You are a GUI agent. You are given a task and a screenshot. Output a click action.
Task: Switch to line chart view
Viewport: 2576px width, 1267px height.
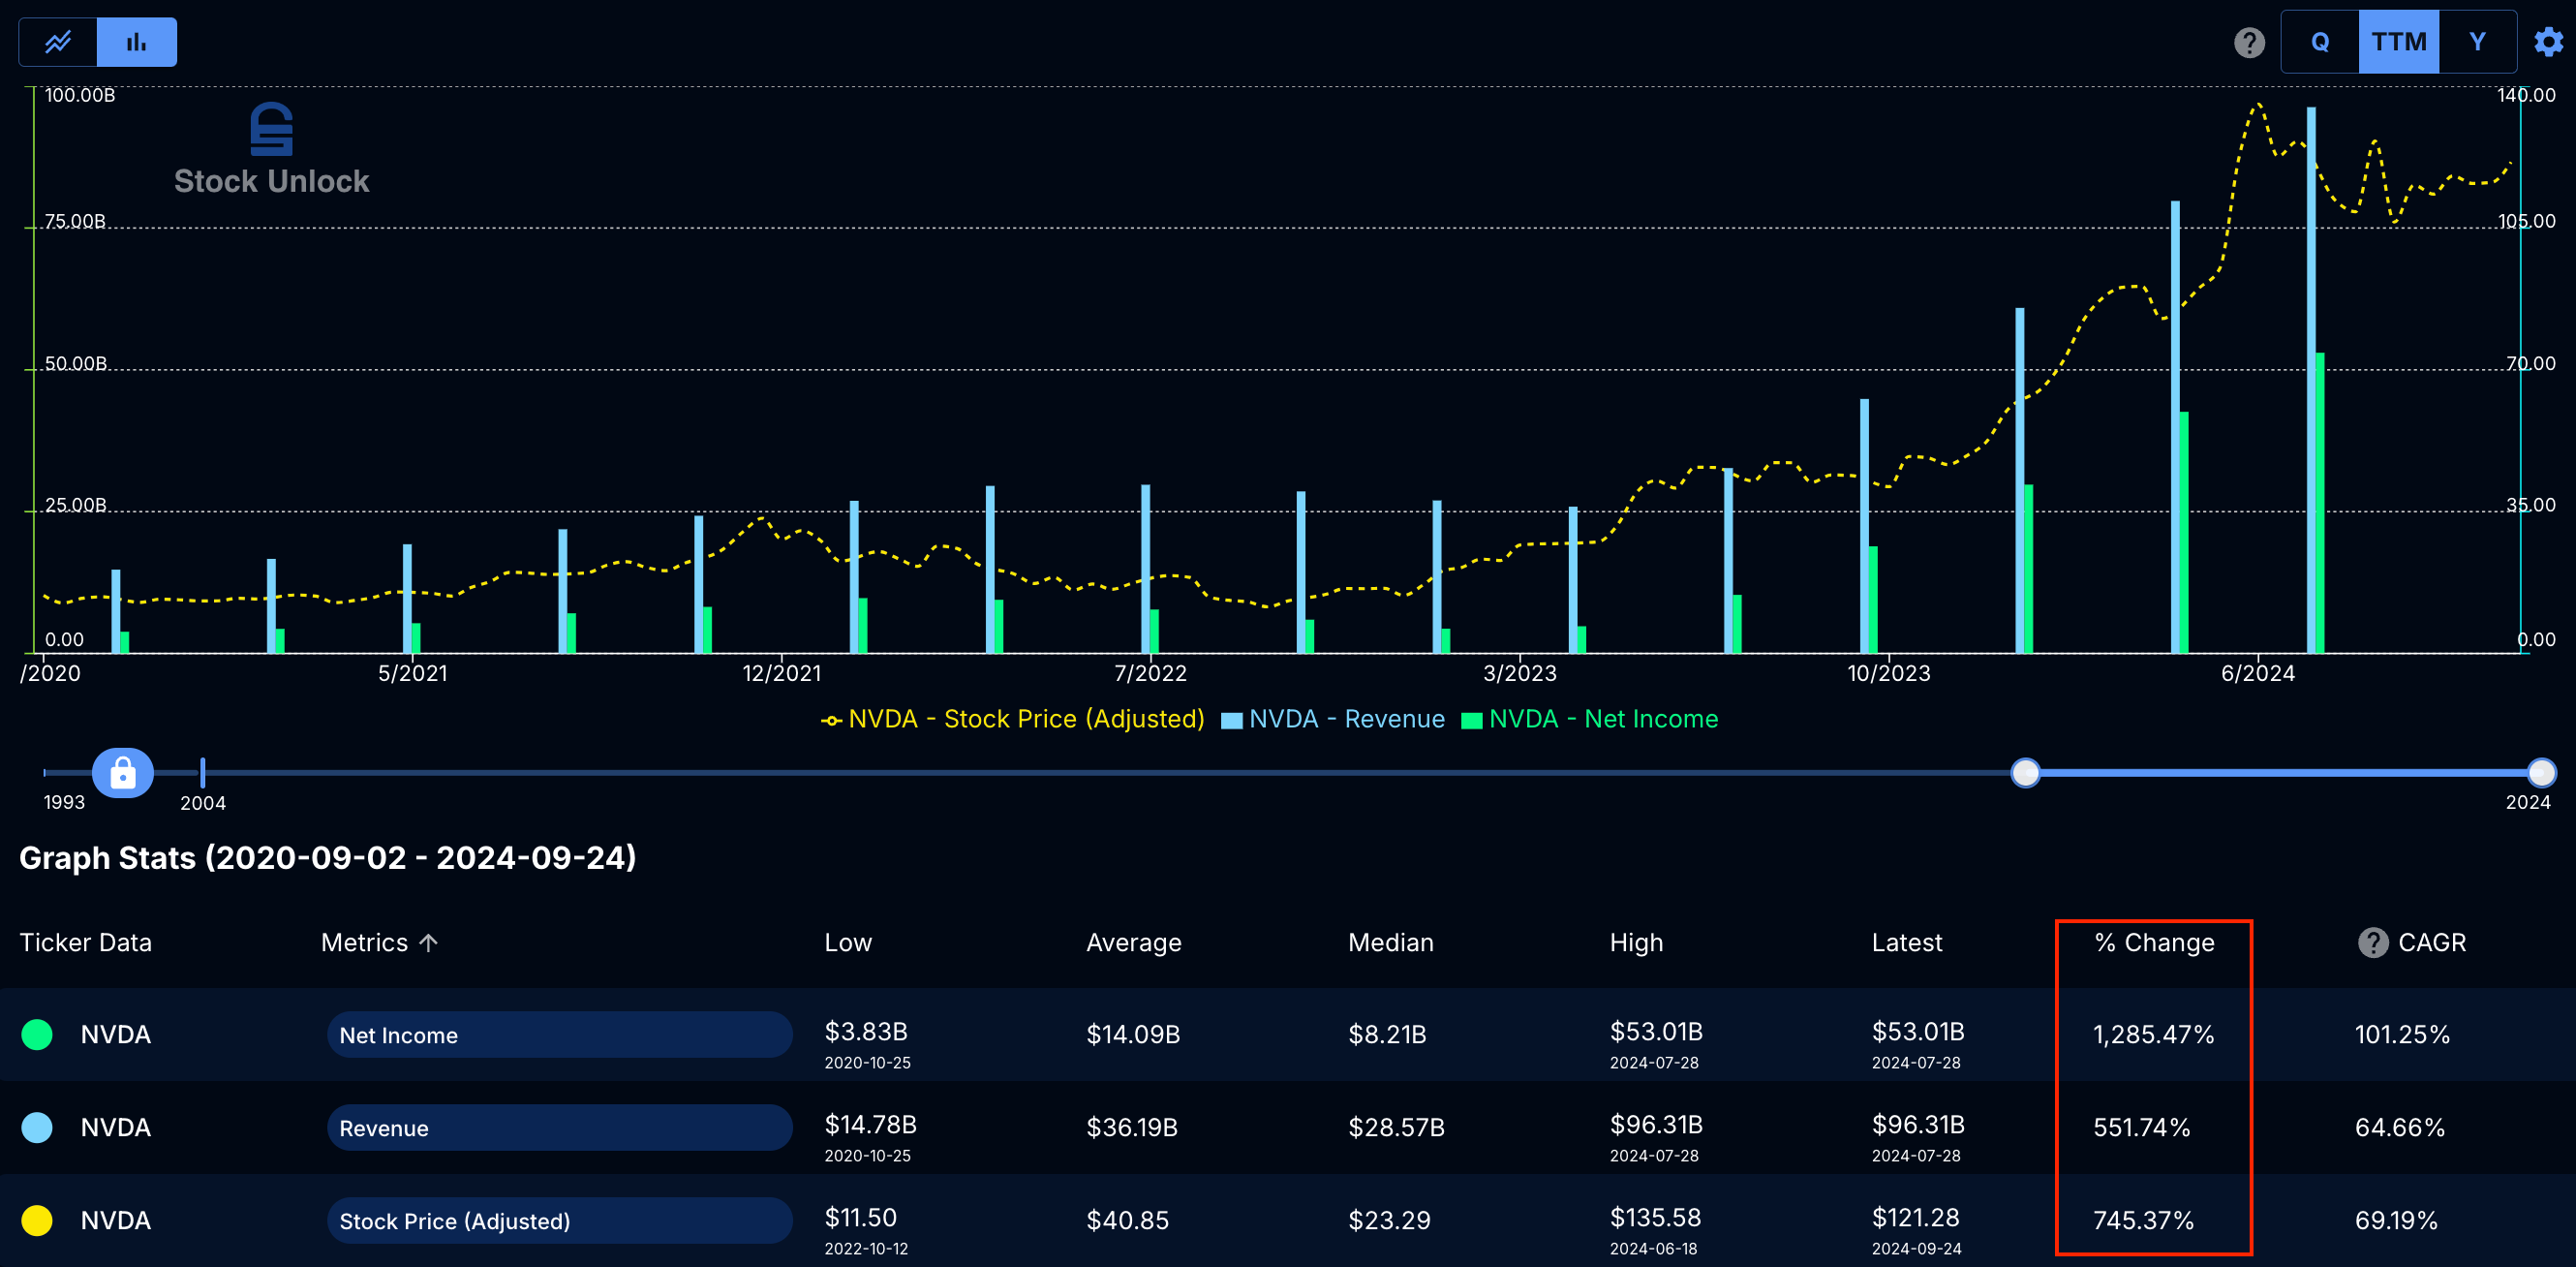tap(58, 42)
